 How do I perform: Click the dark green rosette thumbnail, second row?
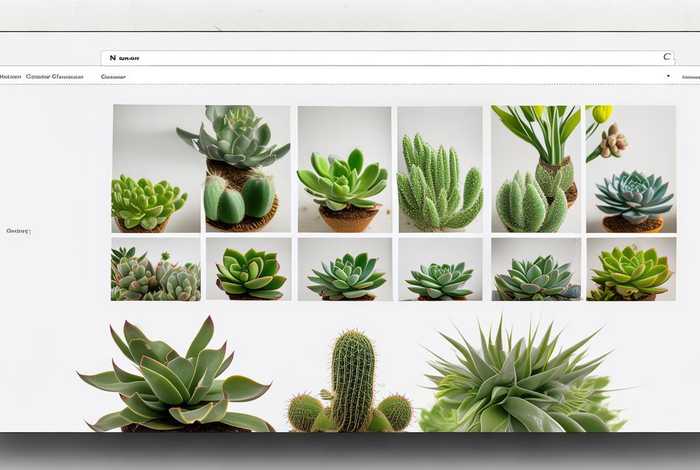pyautogui.click(x=248, y=269)
